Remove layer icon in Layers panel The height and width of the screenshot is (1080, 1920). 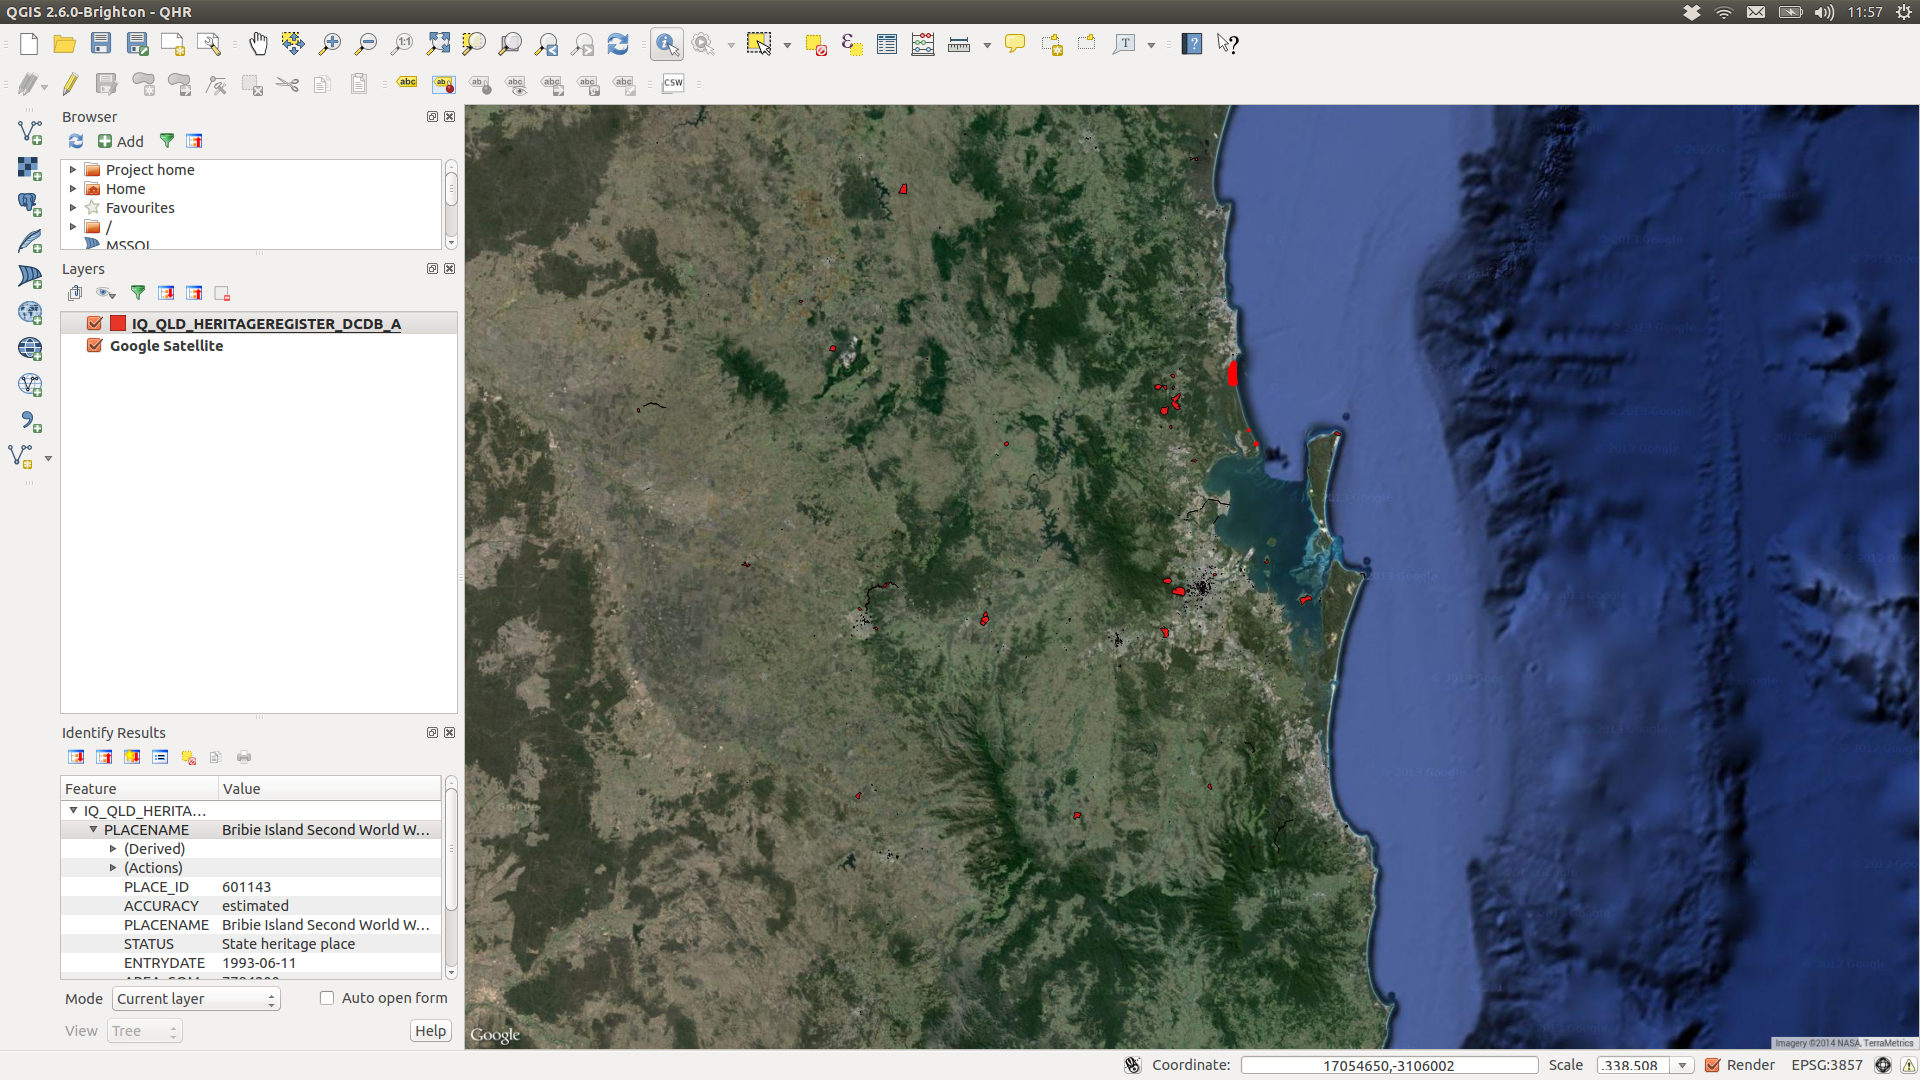(x=222, y=293)
